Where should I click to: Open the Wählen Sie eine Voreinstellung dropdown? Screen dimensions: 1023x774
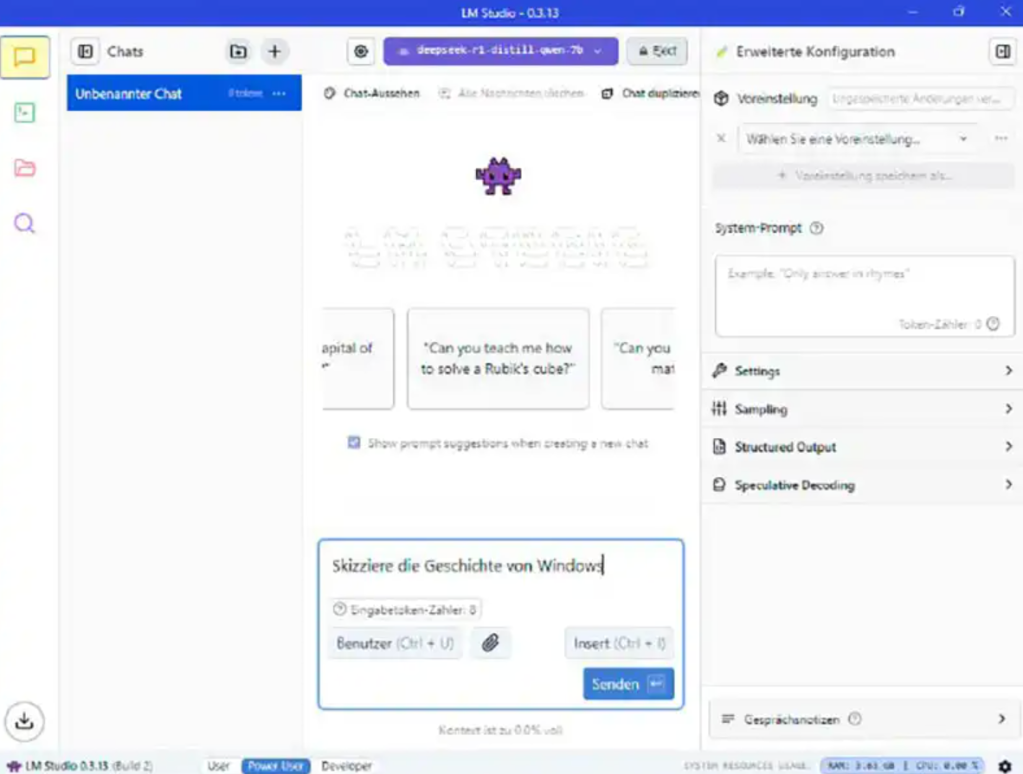[856, 139]
